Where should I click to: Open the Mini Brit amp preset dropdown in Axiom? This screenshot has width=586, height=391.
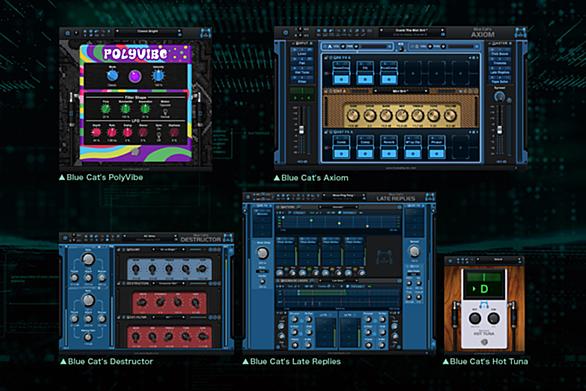pyautogui.click(x=400, y=91)
